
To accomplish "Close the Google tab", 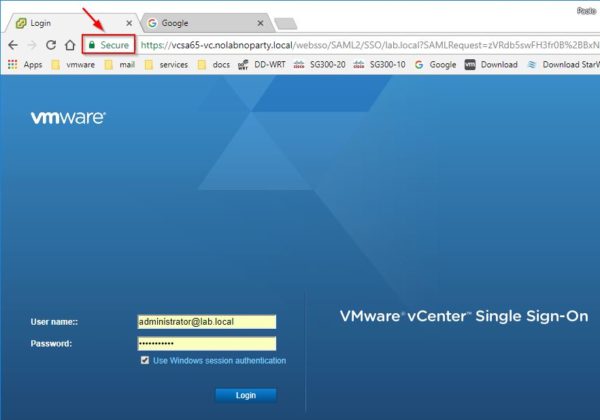I will tap(261, 23).
